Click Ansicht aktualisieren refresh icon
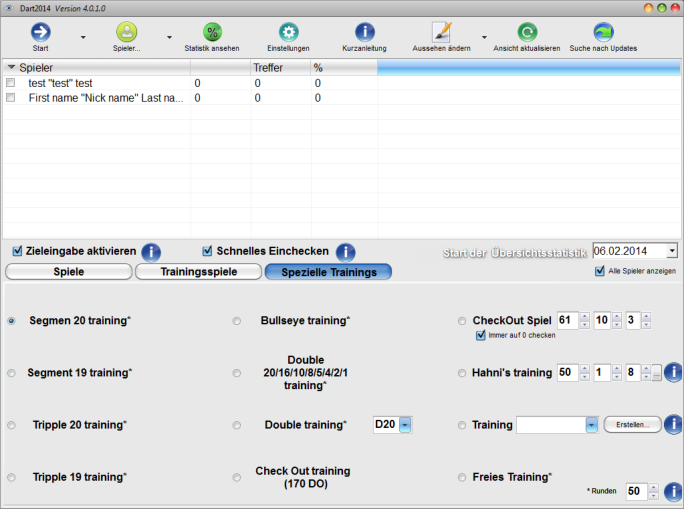The width and height of the screenshot is (684, 509). tap(527, 32)
